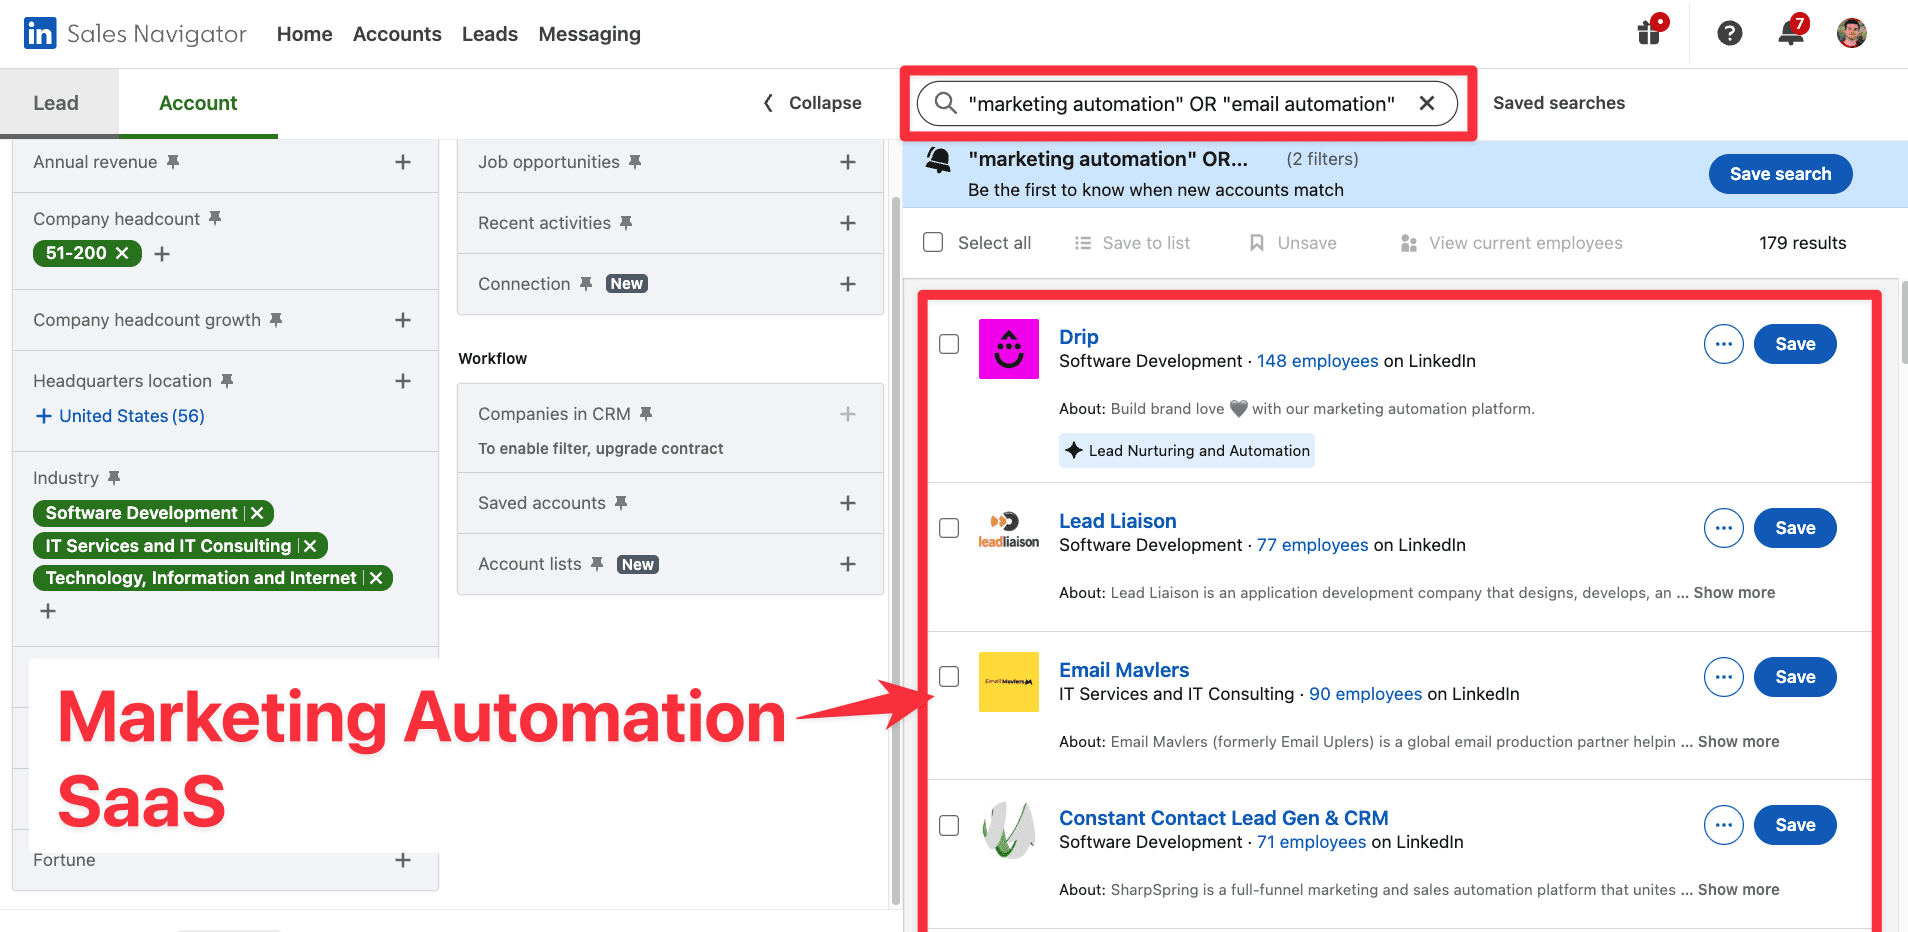
Task: Switch to the Lead tab
Action: tap(59, 103)
